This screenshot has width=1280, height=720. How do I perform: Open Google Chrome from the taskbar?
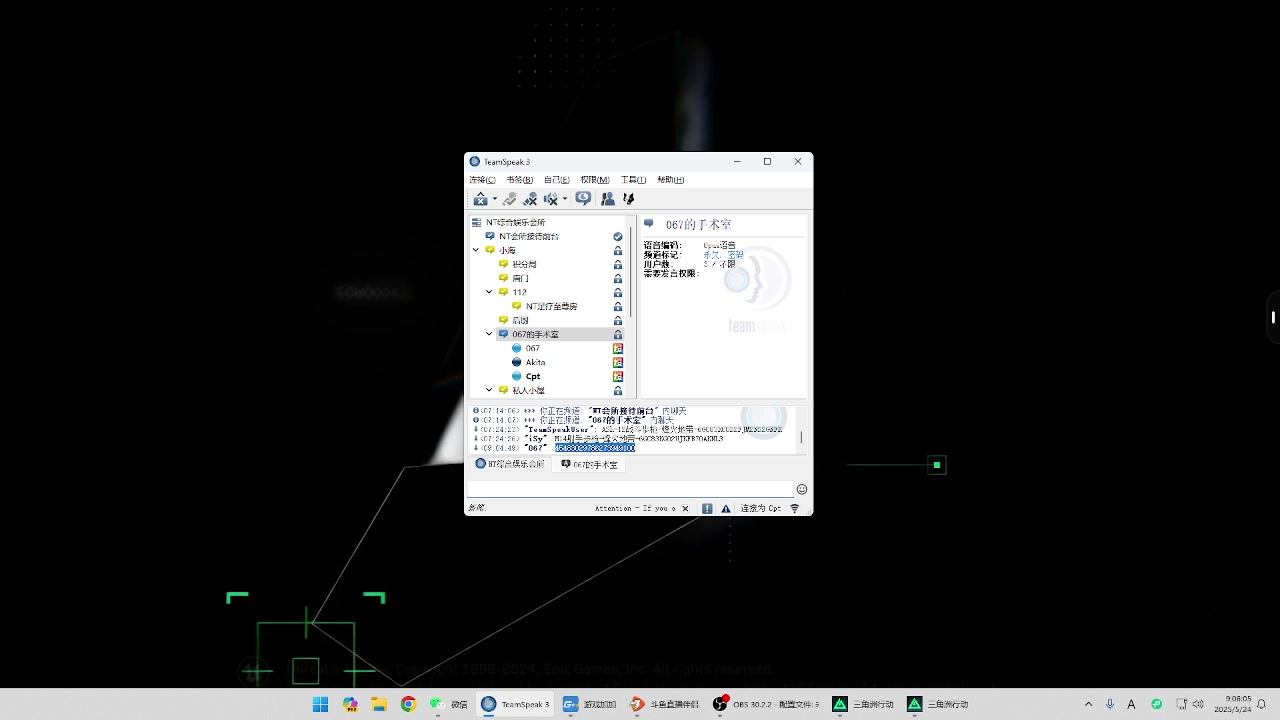(x=408, y=704)
